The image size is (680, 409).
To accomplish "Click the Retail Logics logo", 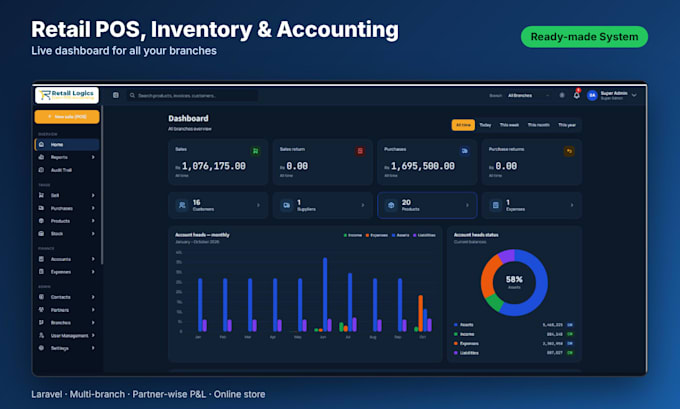I will tap(67, 95).
